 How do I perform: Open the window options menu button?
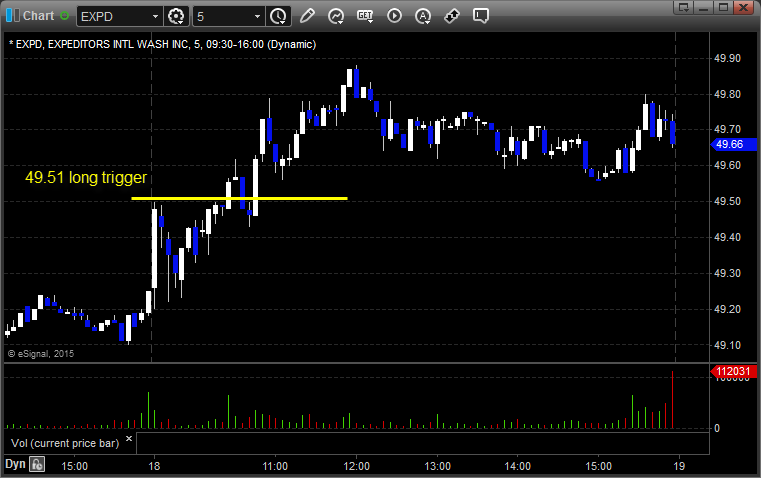pos(684,7)
